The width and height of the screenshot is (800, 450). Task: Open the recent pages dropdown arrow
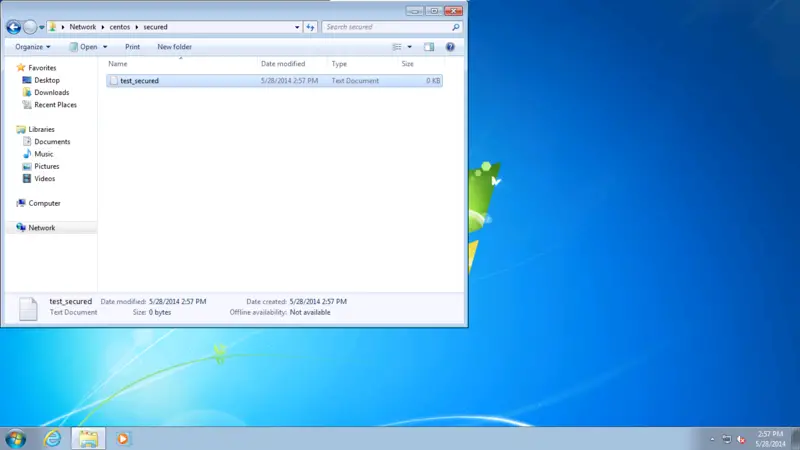point(42,28)
